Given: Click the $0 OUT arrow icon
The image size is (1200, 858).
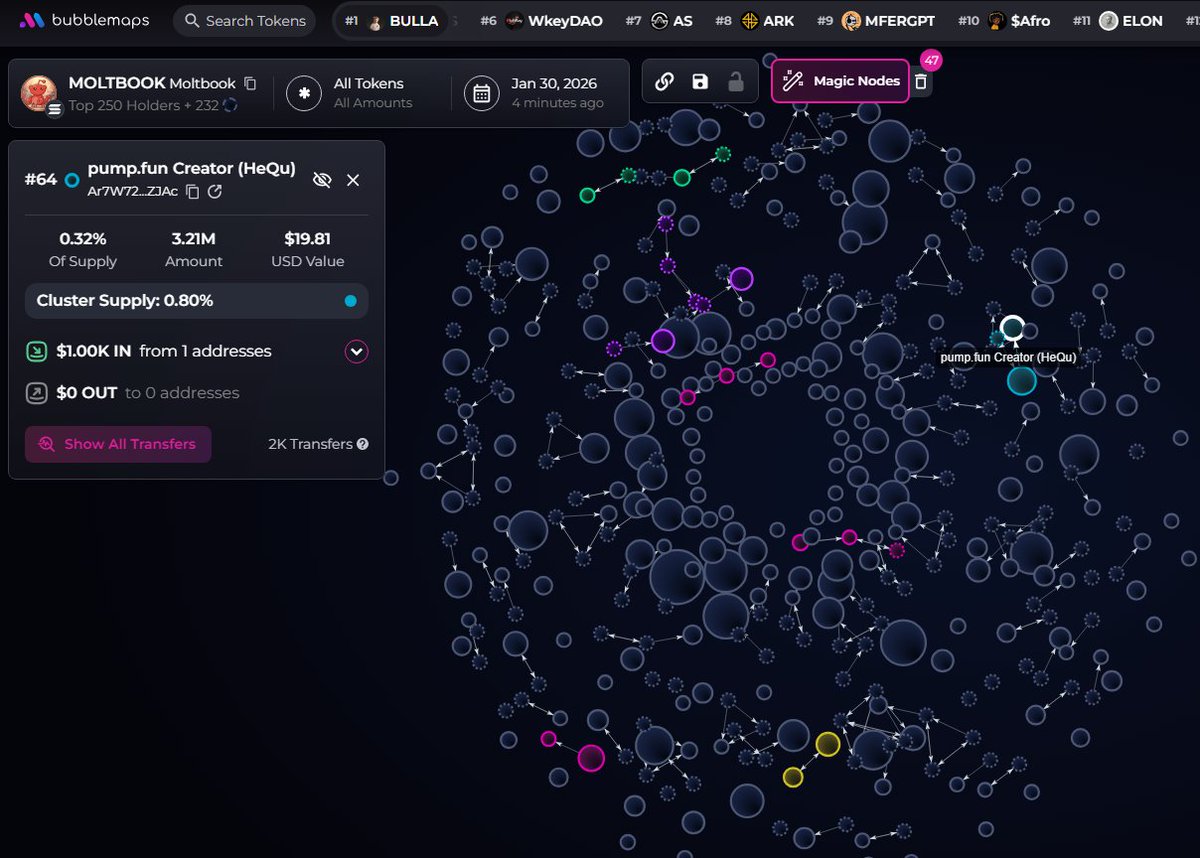Looking at the screenshot, I should point(36,393).
